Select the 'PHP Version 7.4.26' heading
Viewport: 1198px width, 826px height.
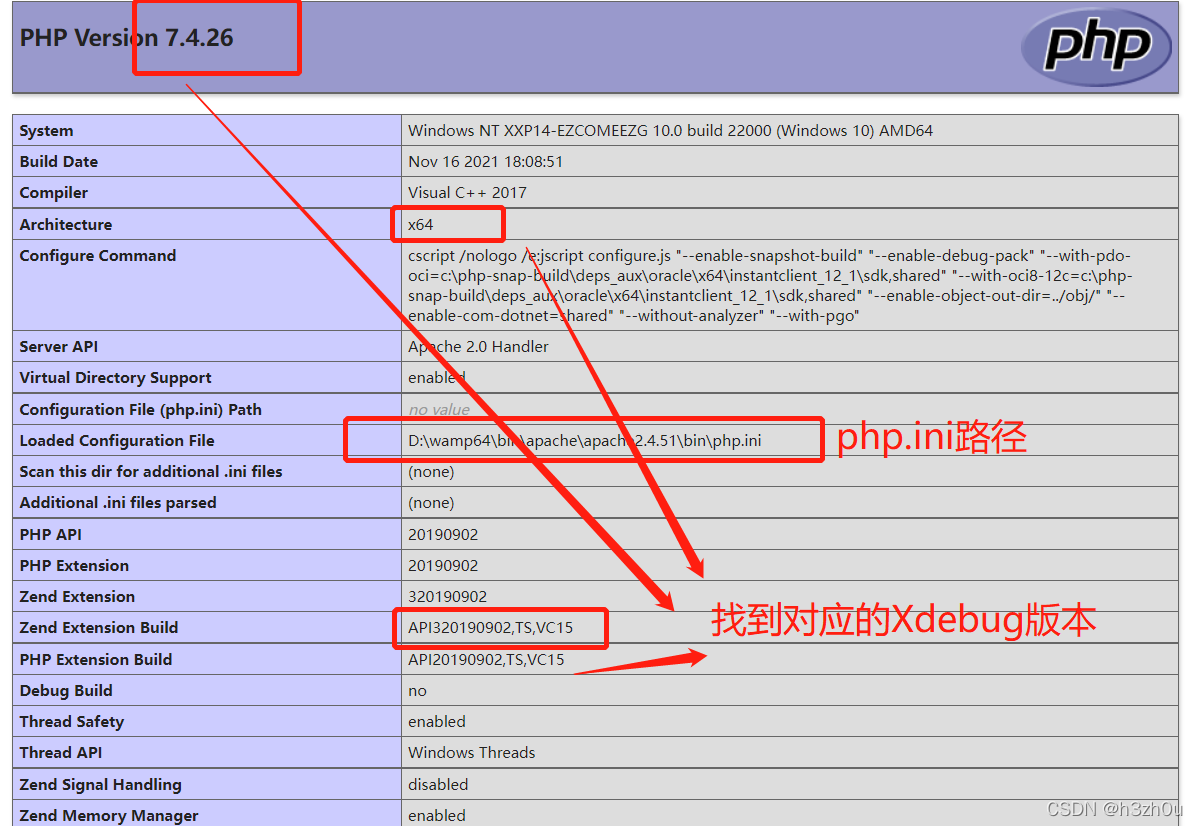pyautogui.click(x=126, y=37)
